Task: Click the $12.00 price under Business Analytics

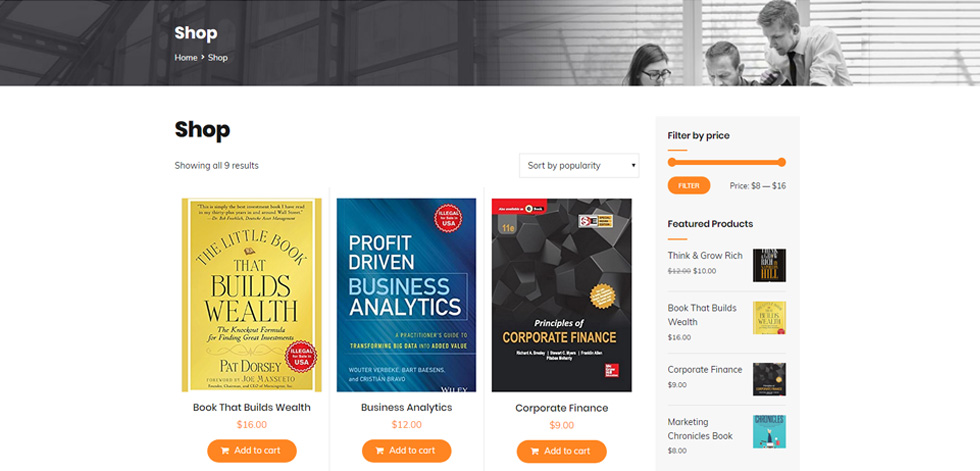Action: tap(406, 425)
